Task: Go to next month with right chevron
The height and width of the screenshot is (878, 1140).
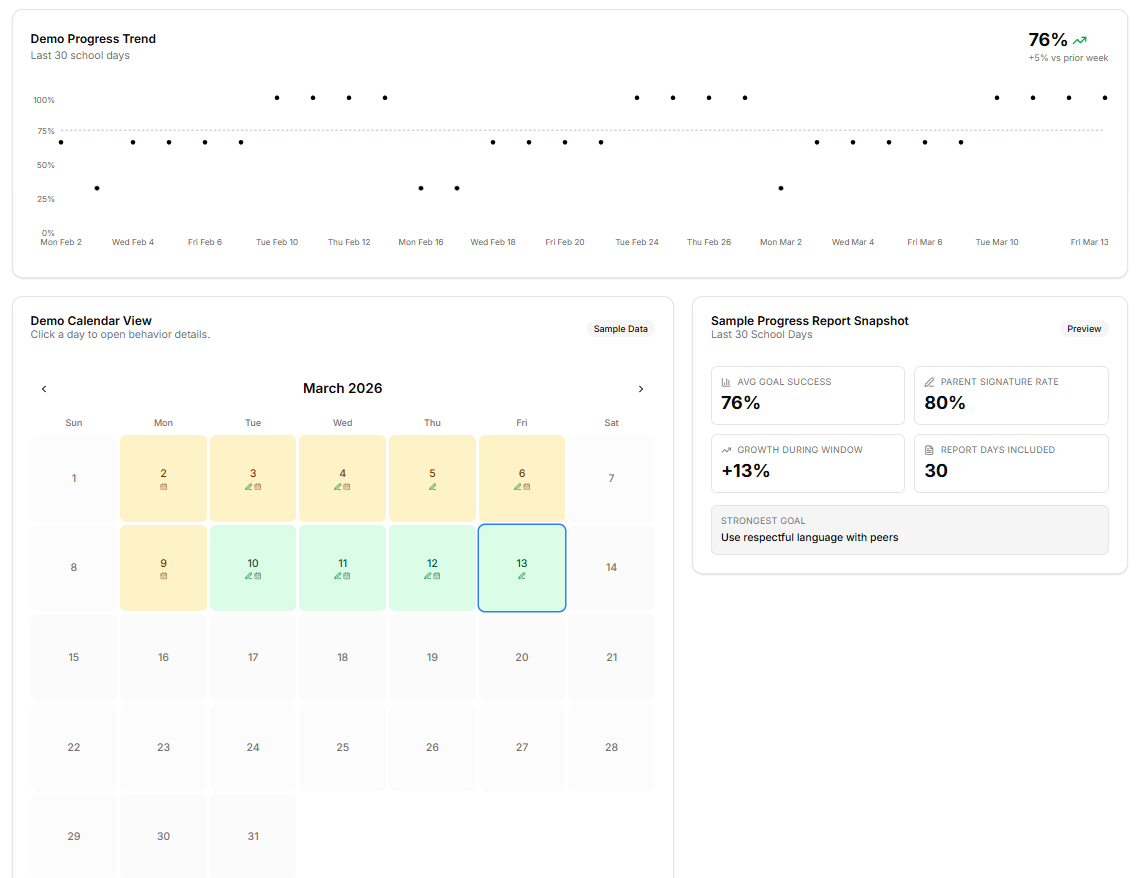Action: point(641,388)
